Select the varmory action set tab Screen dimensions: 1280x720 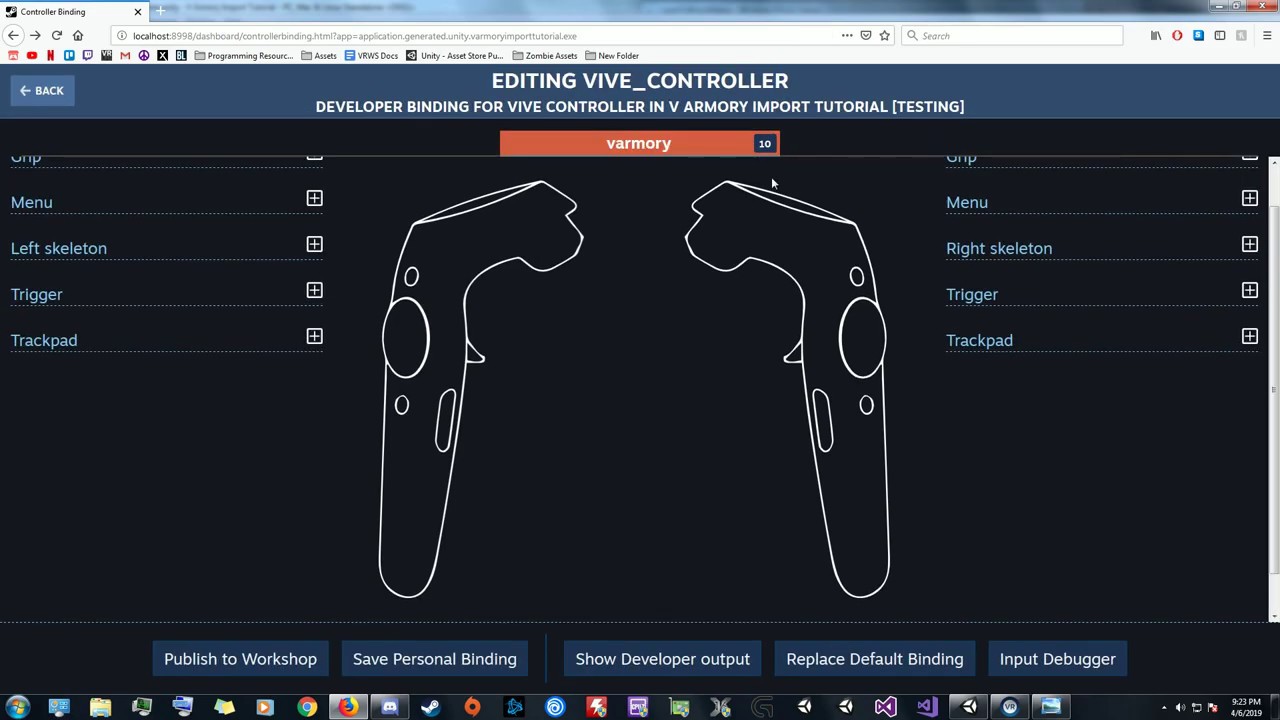click(x=639, y=143)
